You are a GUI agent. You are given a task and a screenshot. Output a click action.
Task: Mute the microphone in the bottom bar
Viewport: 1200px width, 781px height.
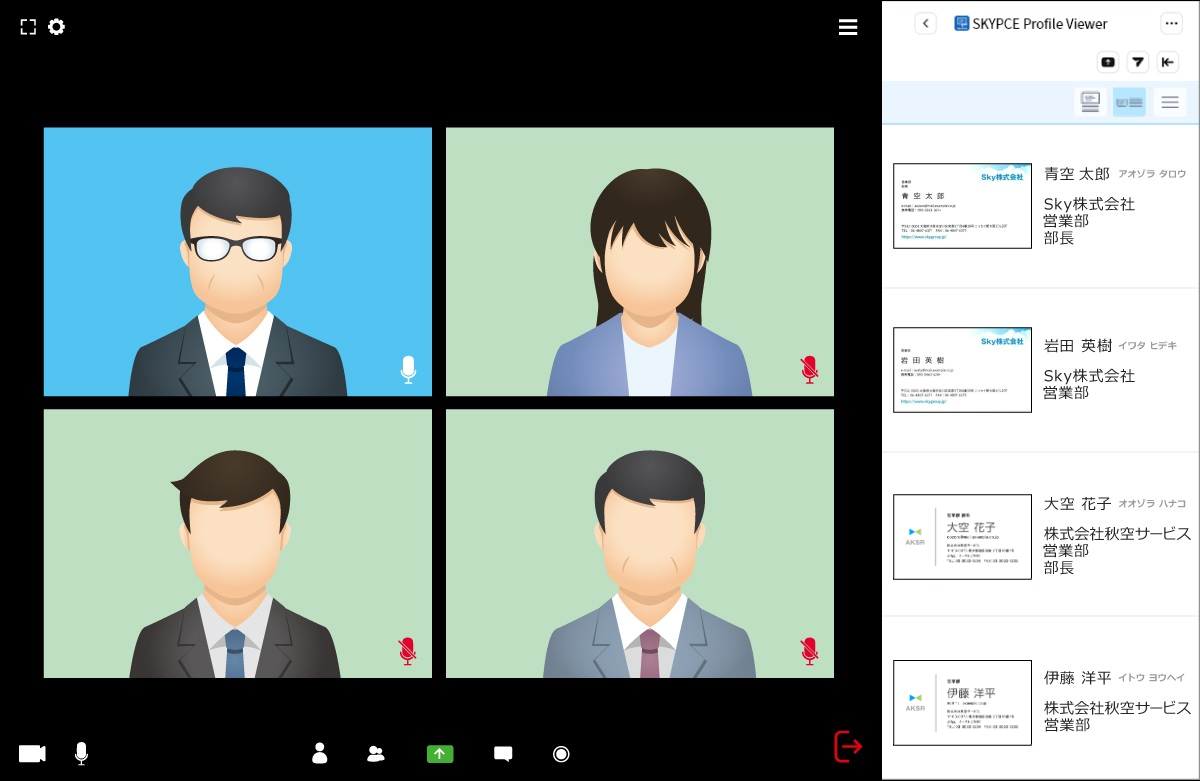tap(81, 754)
